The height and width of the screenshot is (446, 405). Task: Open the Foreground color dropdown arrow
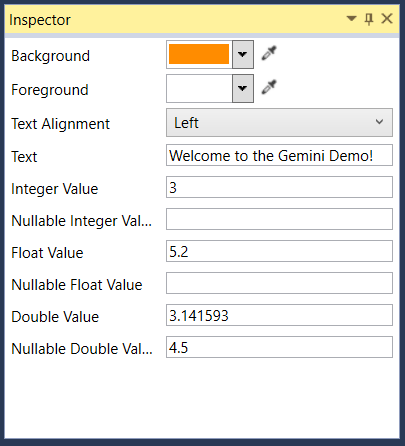pos(243,88)
